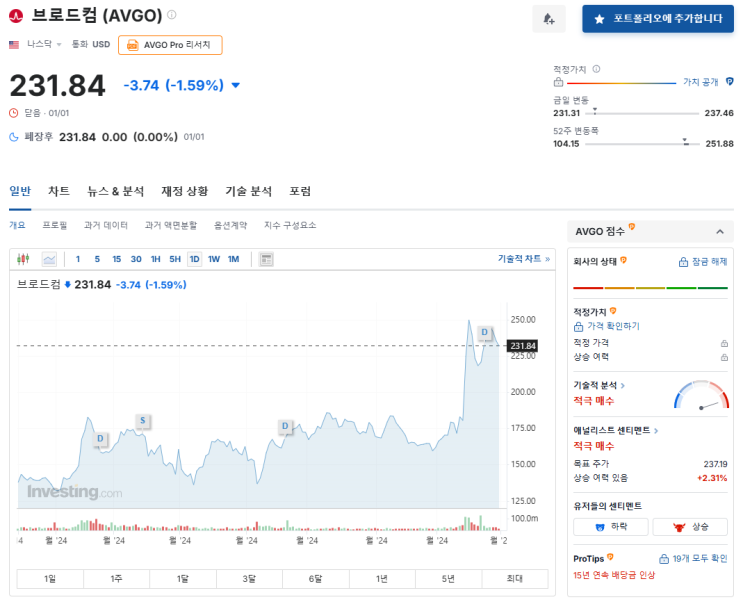Click the Broadcom info icon beside AVGO
The image size is (743, 602).
(172, 15)
